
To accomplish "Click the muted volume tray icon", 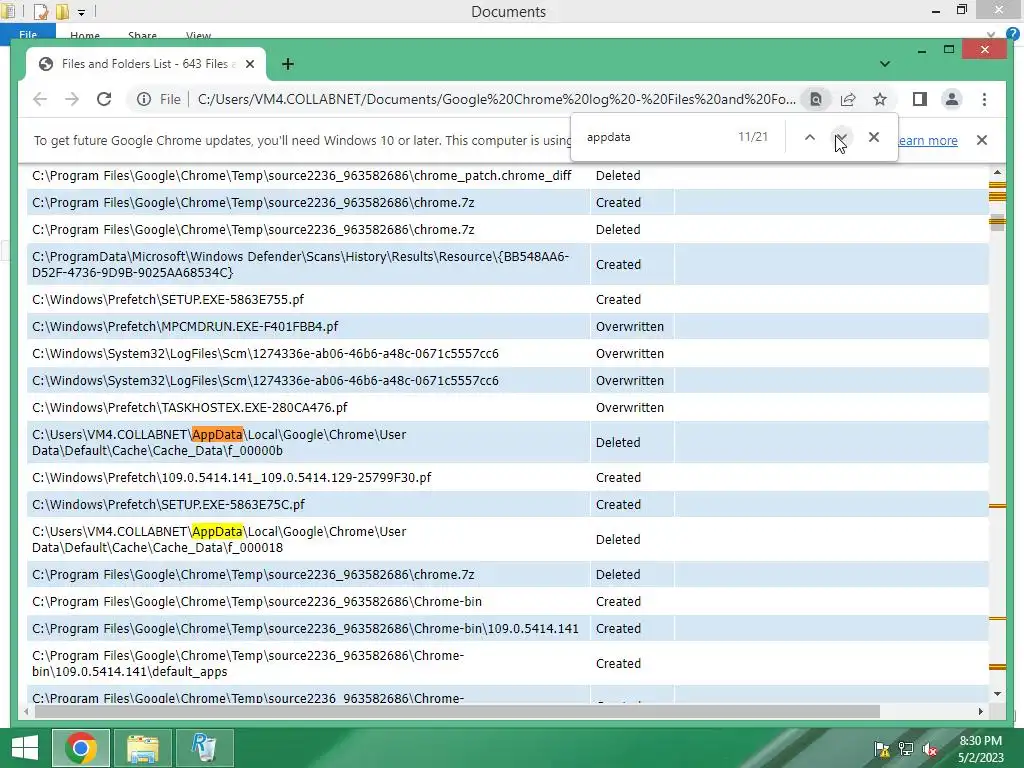I will pyautogui.click(x=930, y=749).
